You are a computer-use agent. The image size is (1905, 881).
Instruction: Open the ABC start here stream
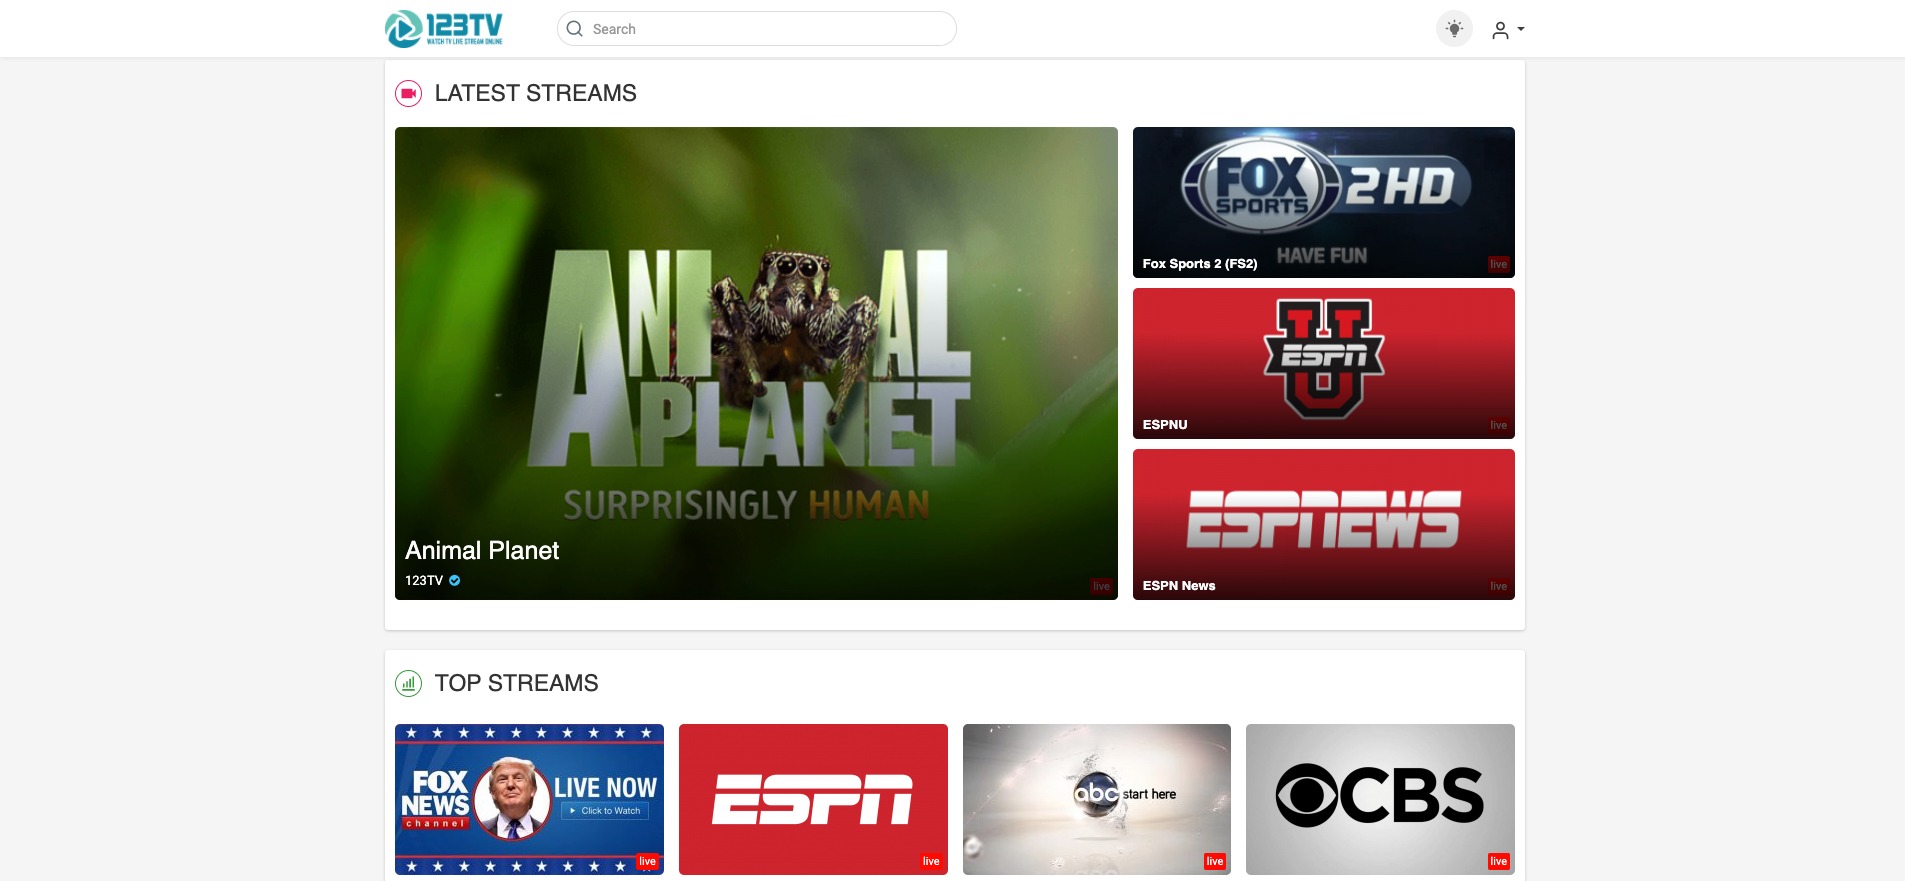tap(1096, 799)
